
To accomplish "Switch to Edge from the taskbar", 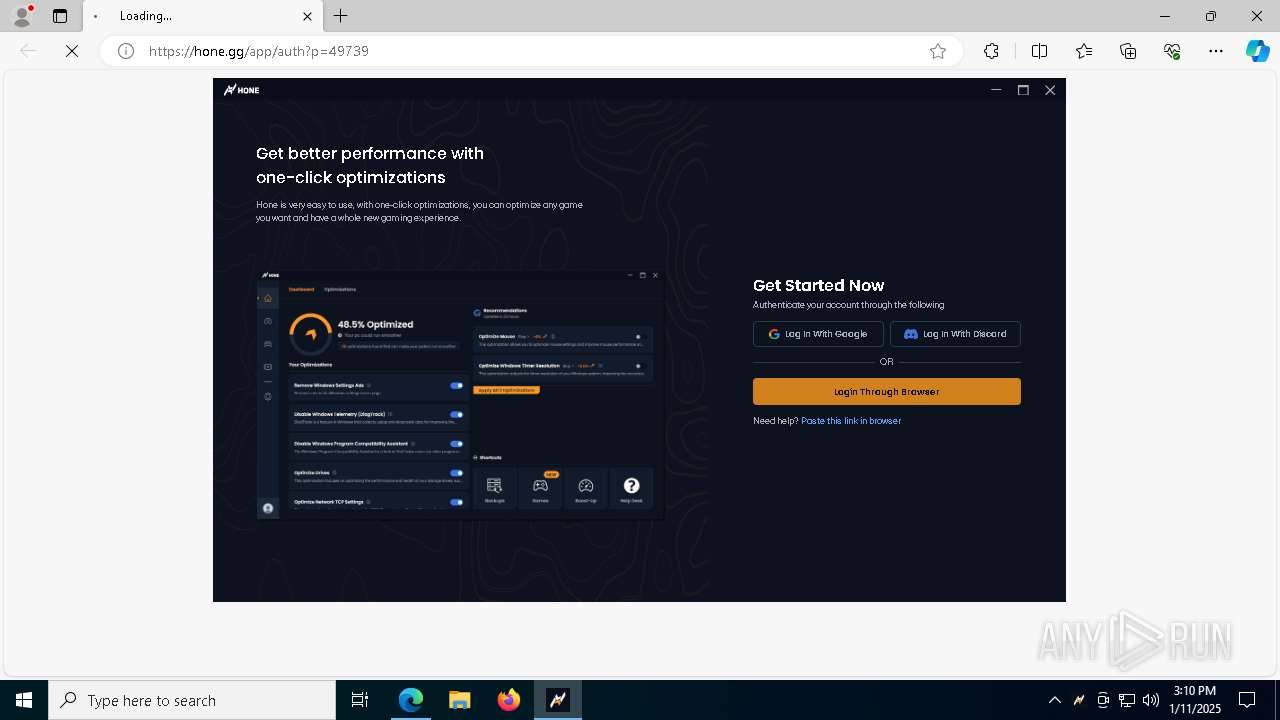I will [x=411, y=700].
